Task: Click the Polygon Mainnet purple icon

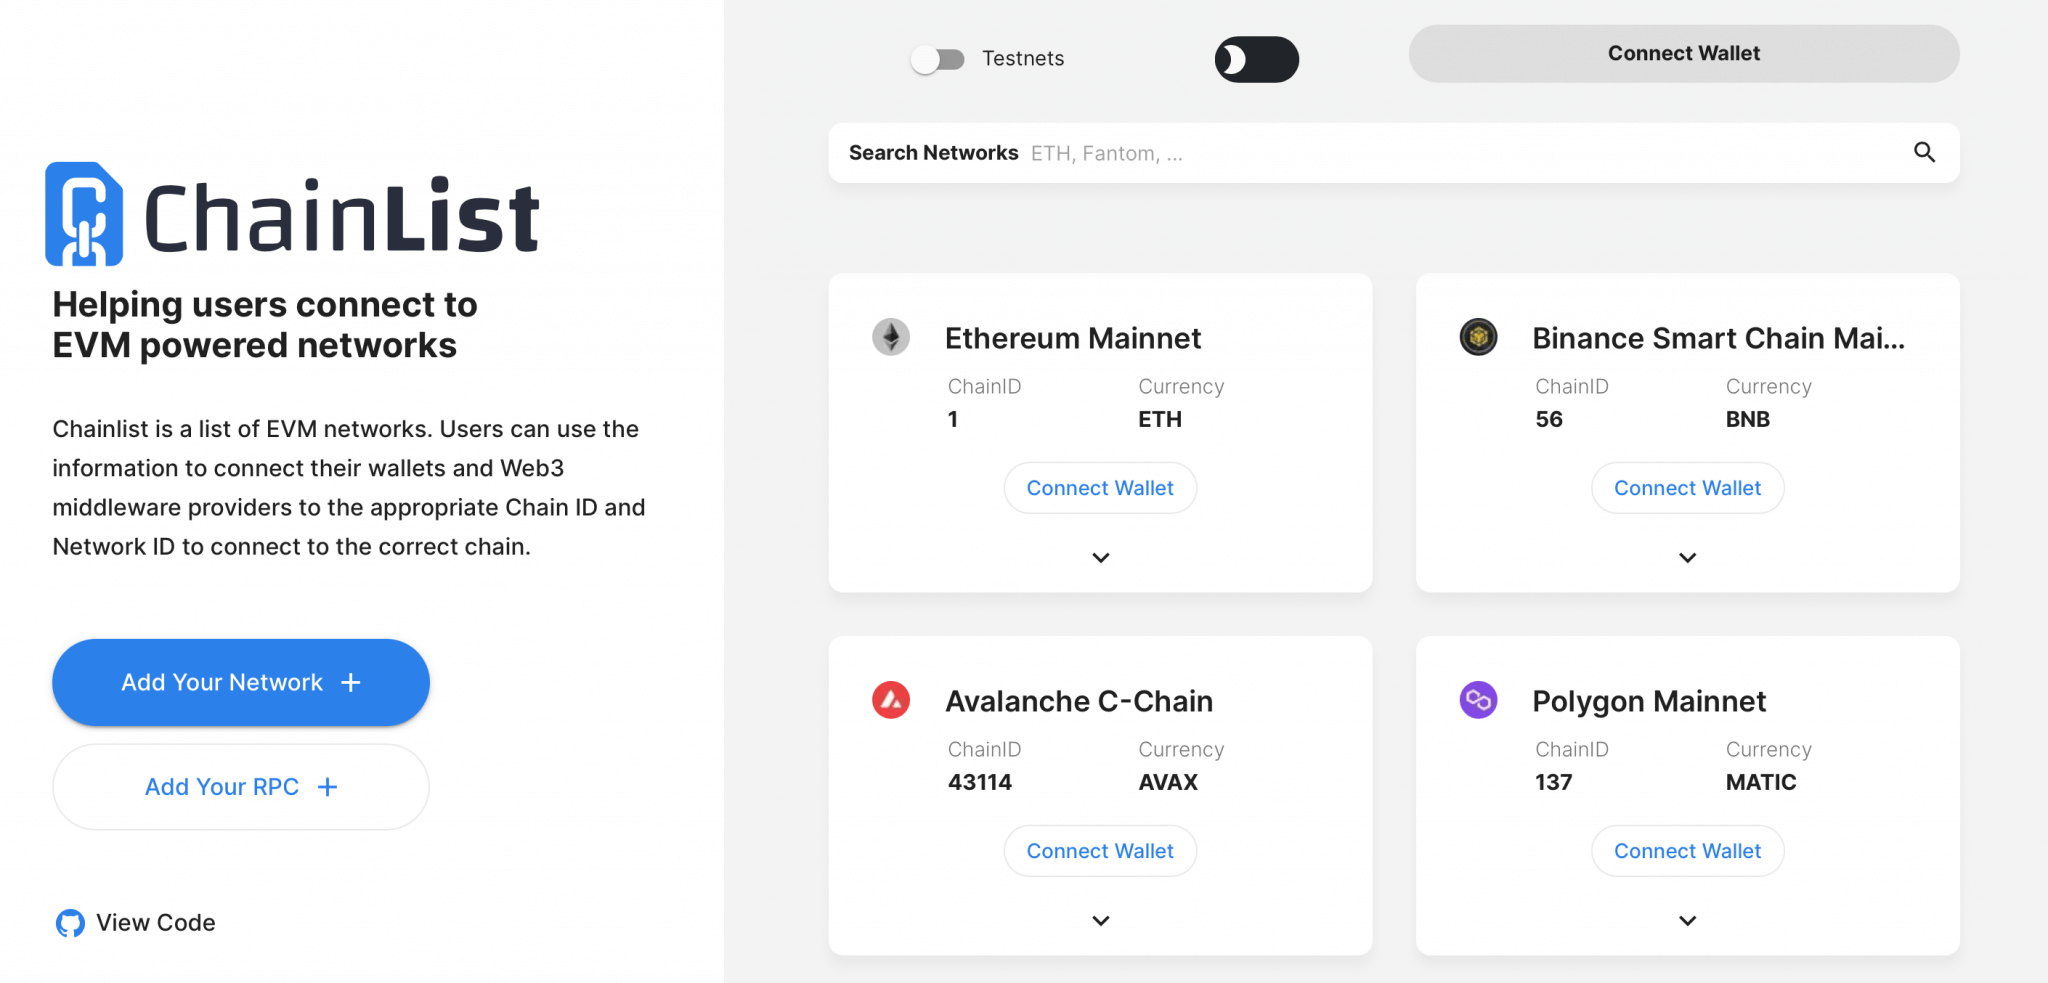Action: (x=1479, y=700)
